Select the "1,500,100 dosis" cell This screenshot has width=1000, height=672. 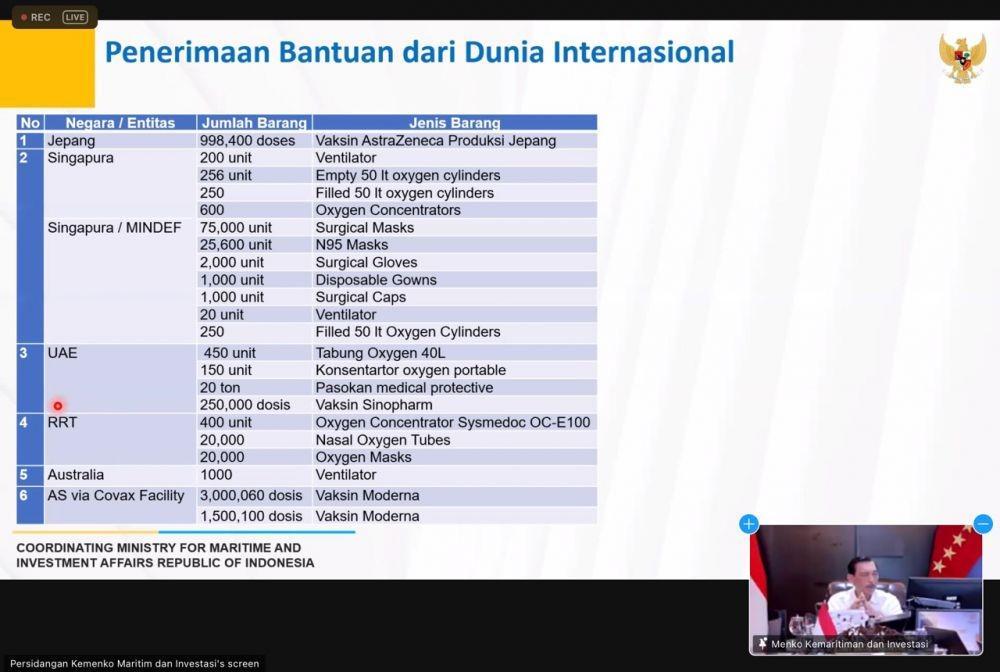[x=254, y=516]
